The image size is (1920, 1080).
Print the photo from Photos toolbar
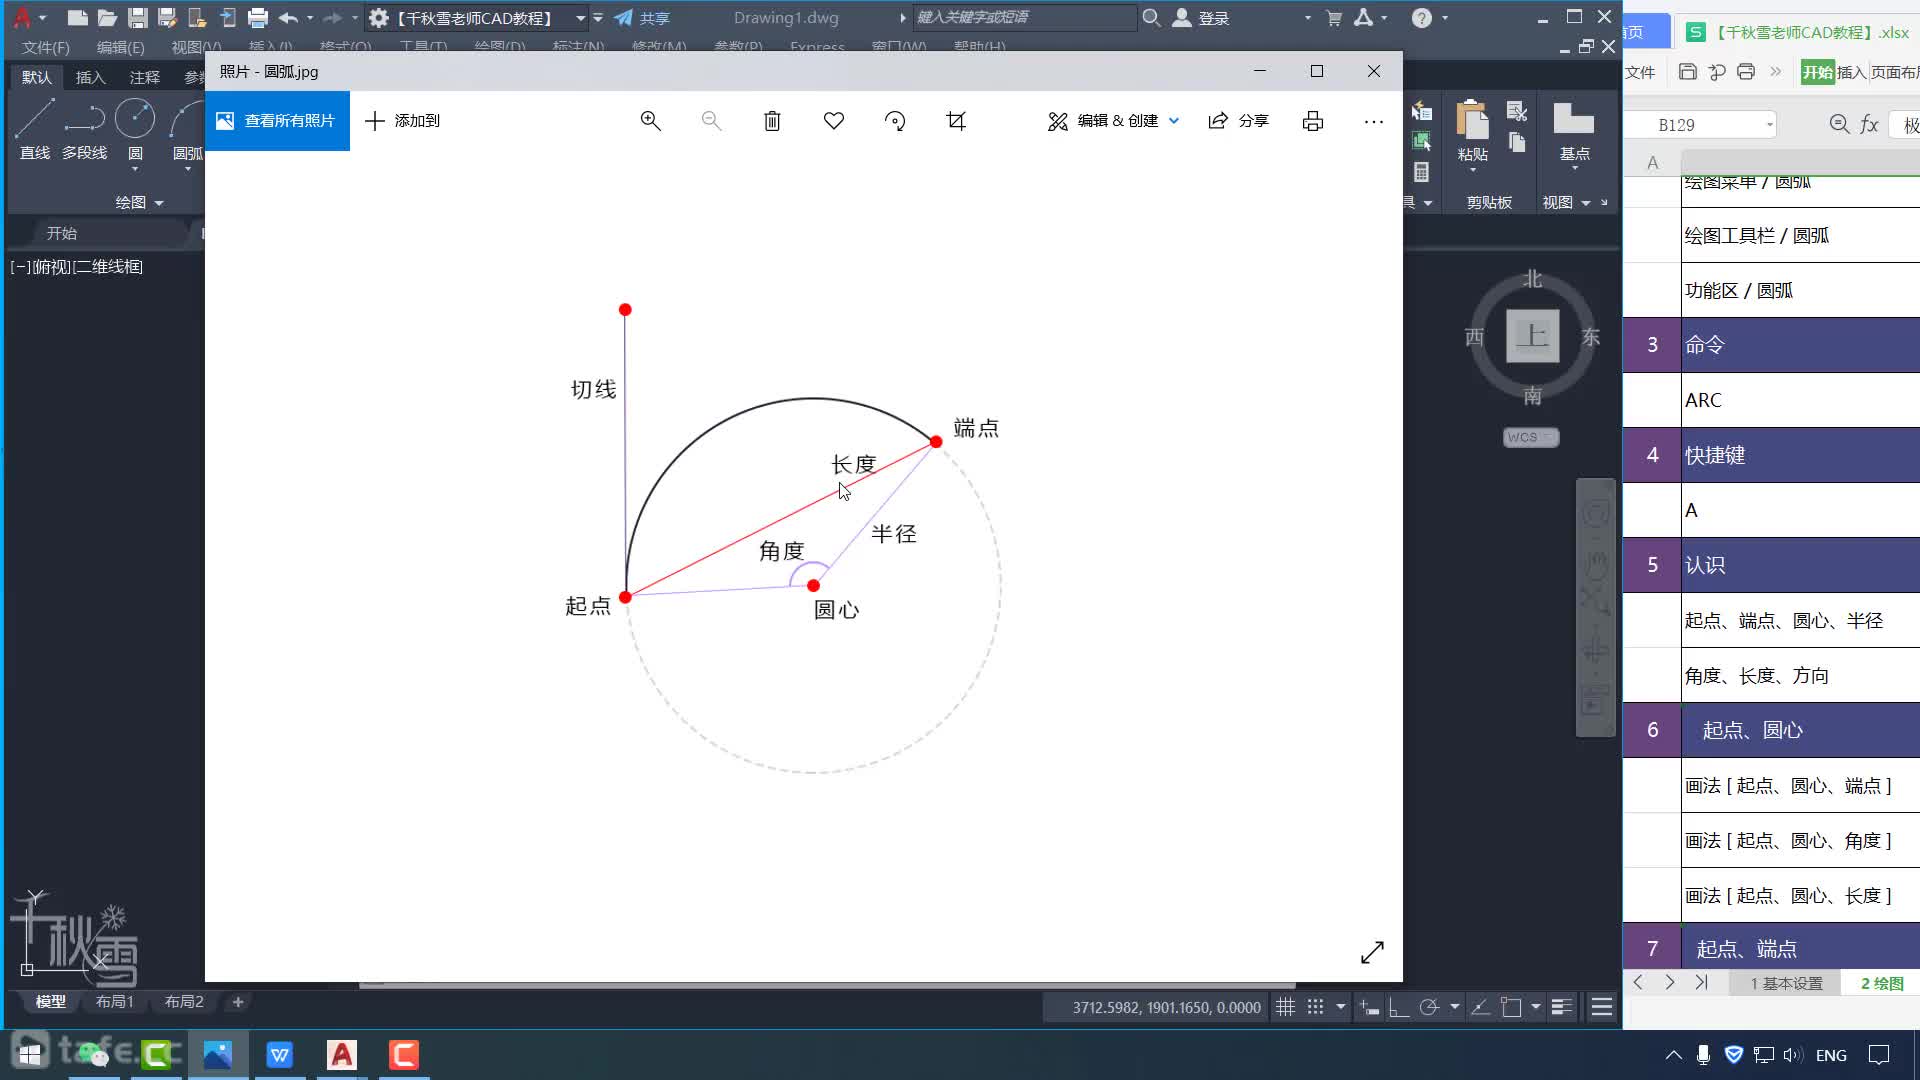coord(1313,121)
